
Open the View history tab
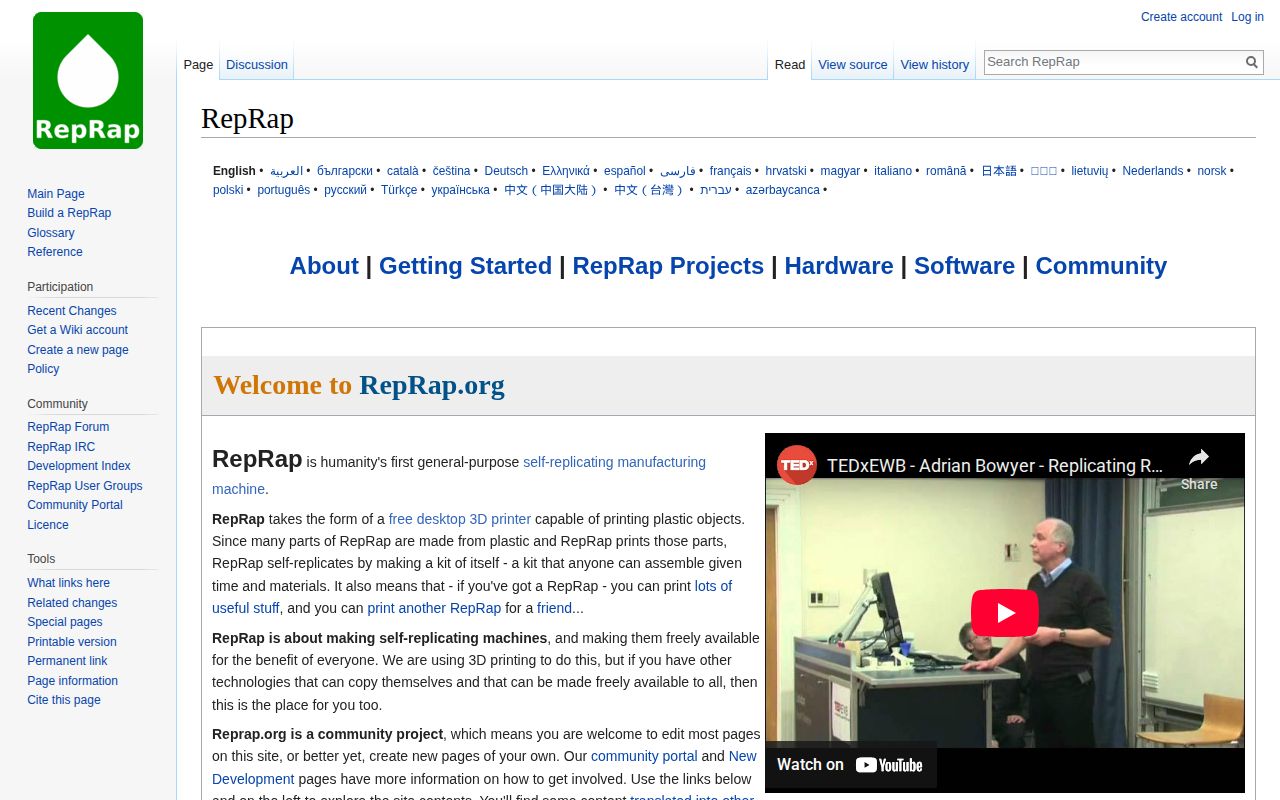[x=934, y=64]
